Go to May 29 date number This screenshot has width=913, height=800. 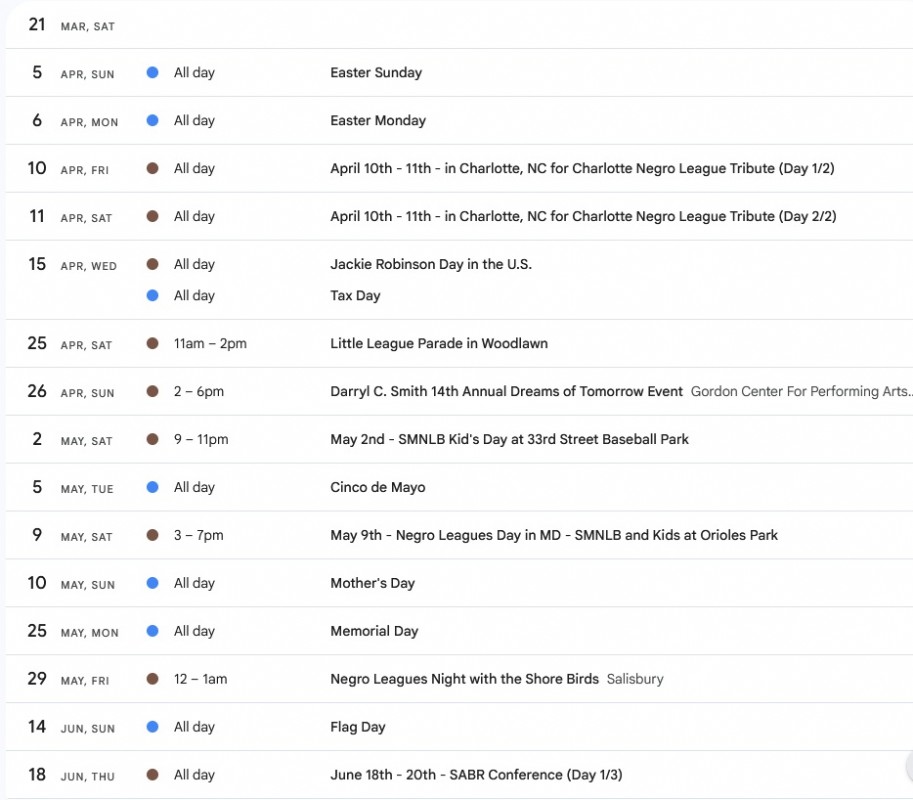pos(37,679)
